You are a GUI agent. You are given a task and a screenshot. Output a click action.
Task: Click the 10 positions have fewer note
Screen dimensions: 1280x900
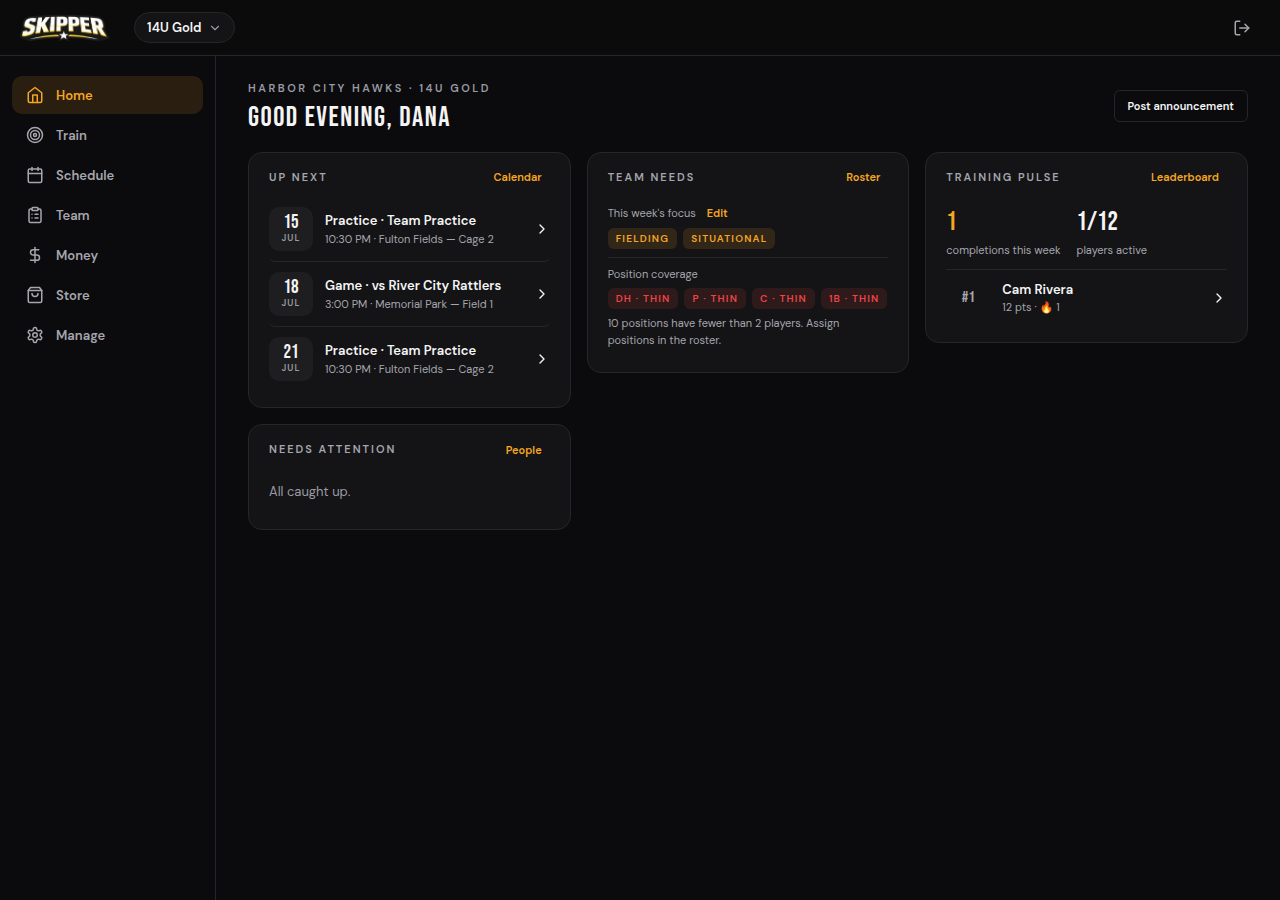coord(724,332)
